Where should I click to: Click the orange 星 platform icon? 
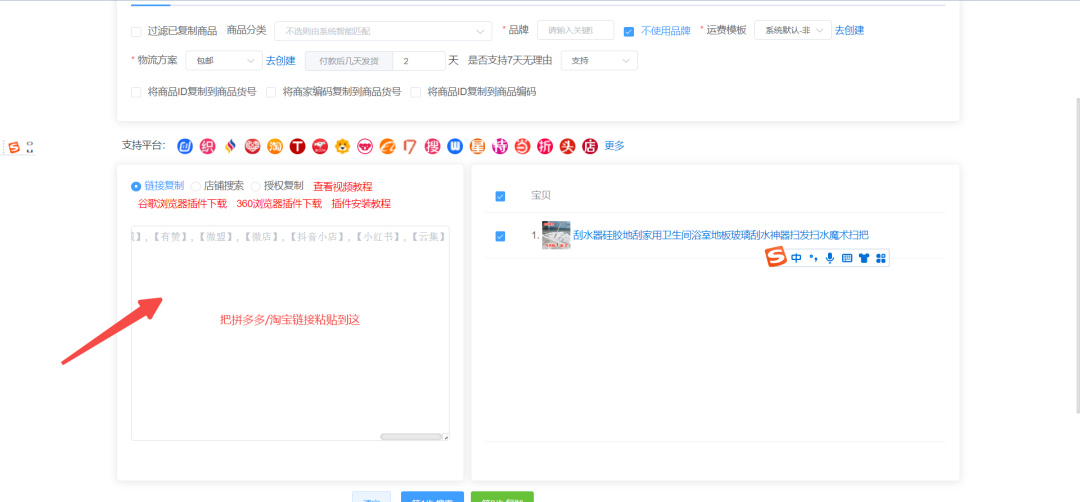click(477, 146)
